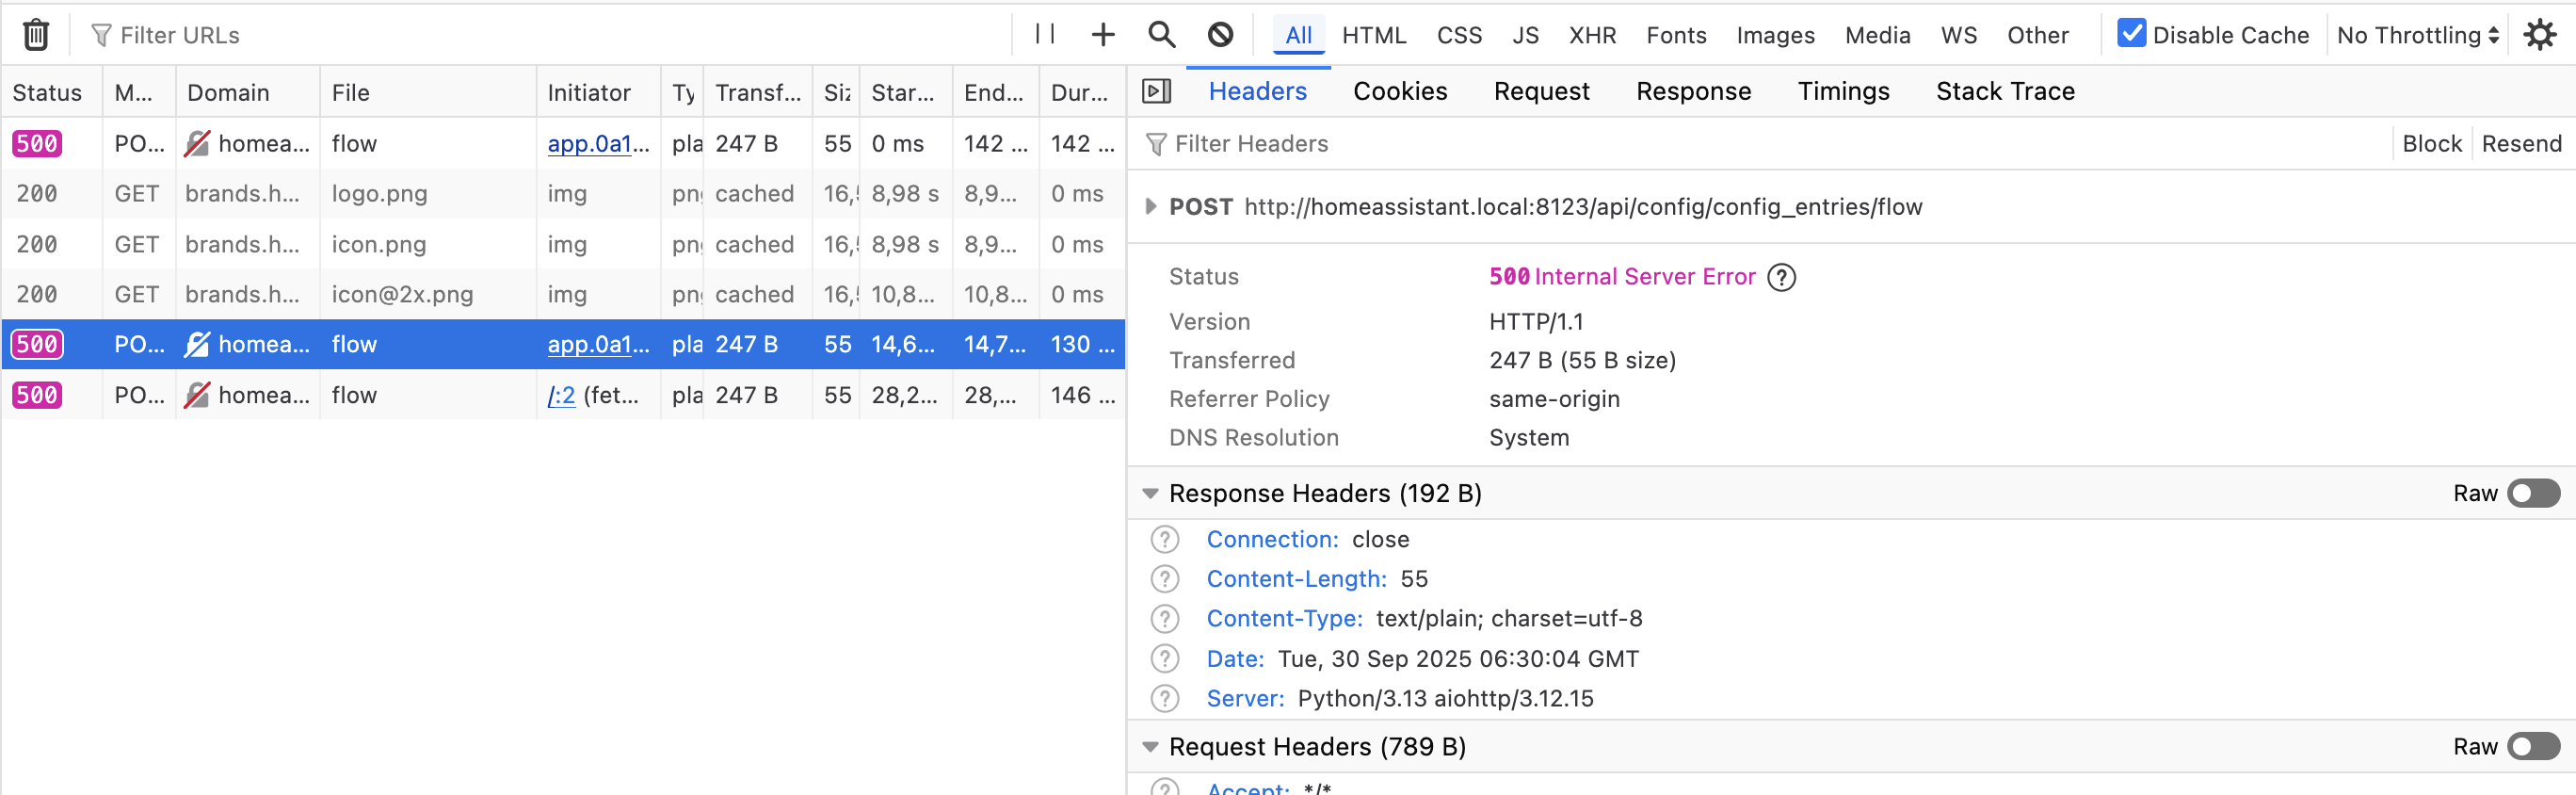
Task: Expand the POST request URL details
Action: [x=1150, y=207]
